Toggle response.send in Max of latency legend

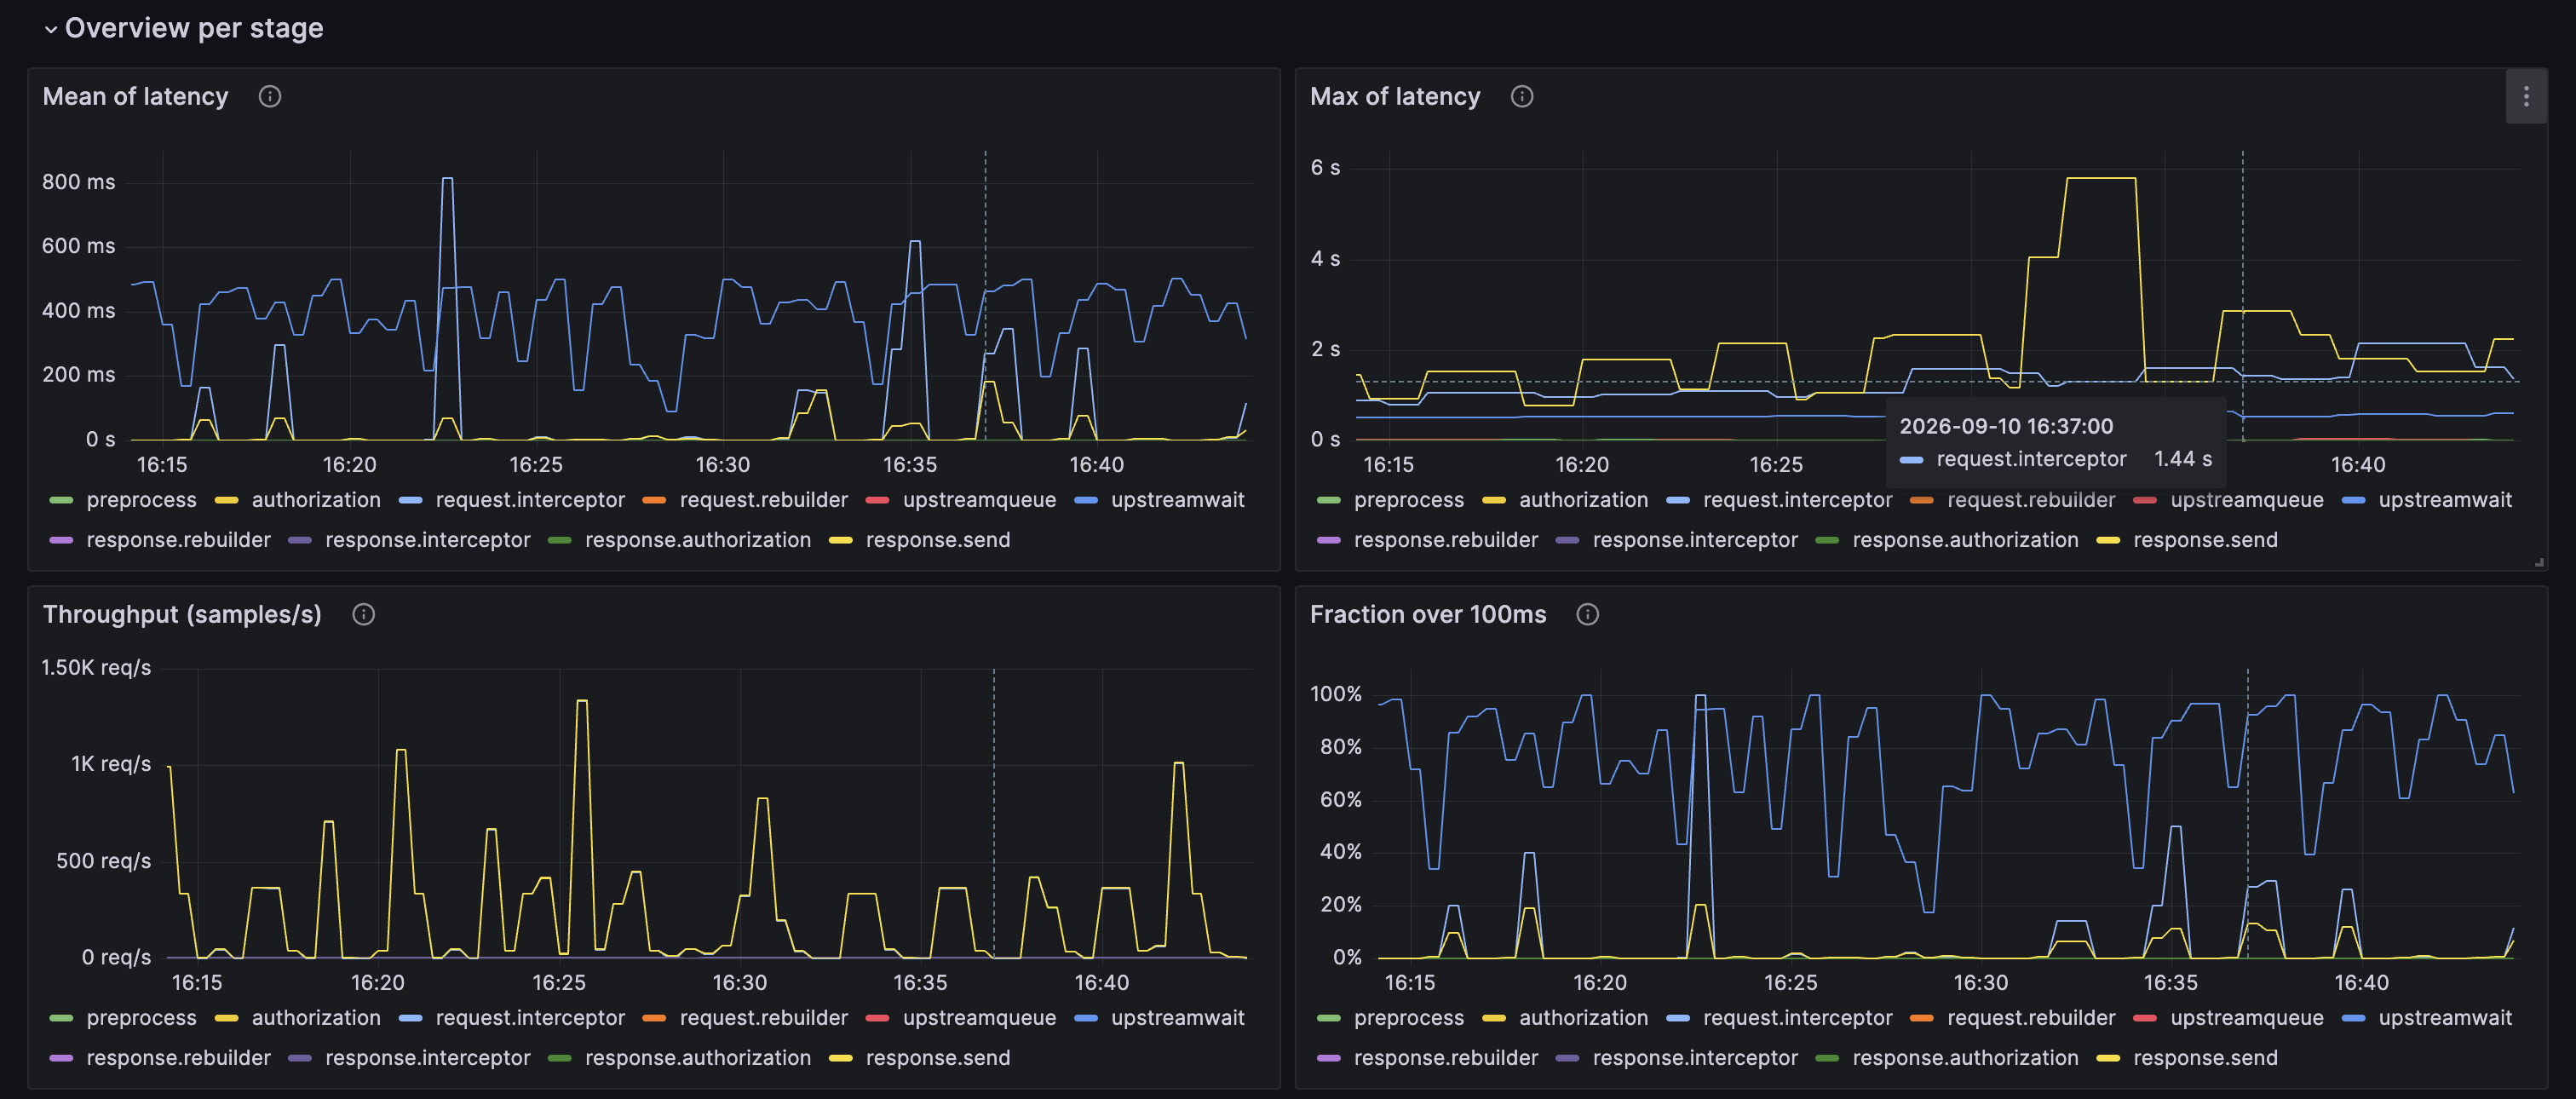pos(2205,540)
